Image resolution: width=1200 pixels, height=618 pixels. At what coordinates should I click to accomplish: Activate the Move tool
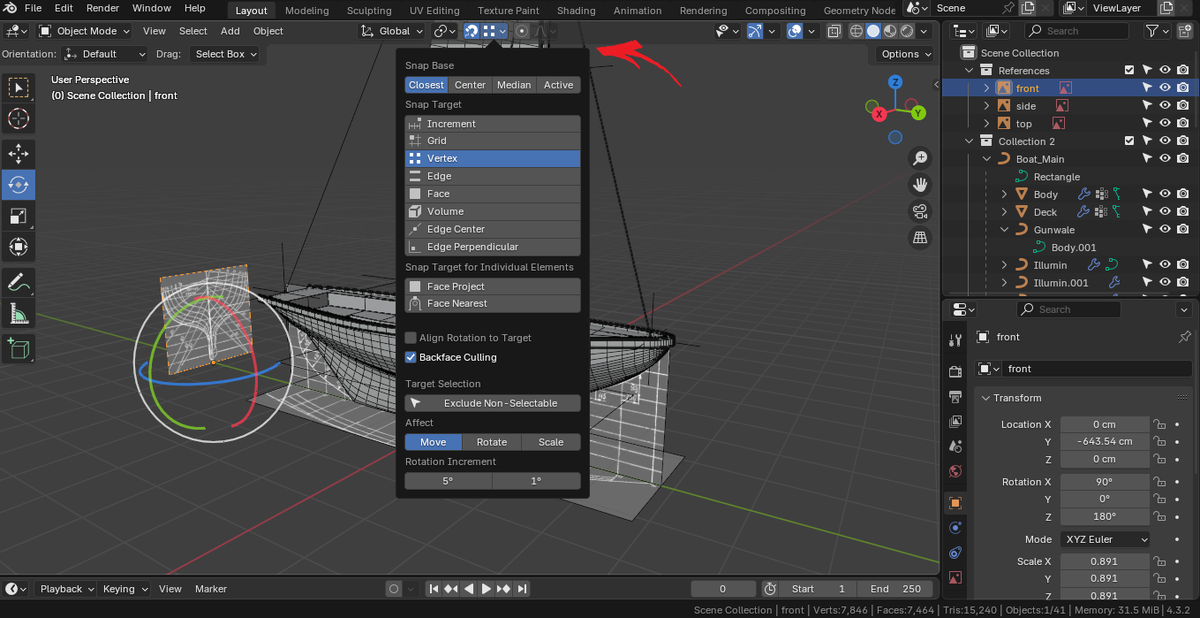pyautogui.click(x=18, y=154)
